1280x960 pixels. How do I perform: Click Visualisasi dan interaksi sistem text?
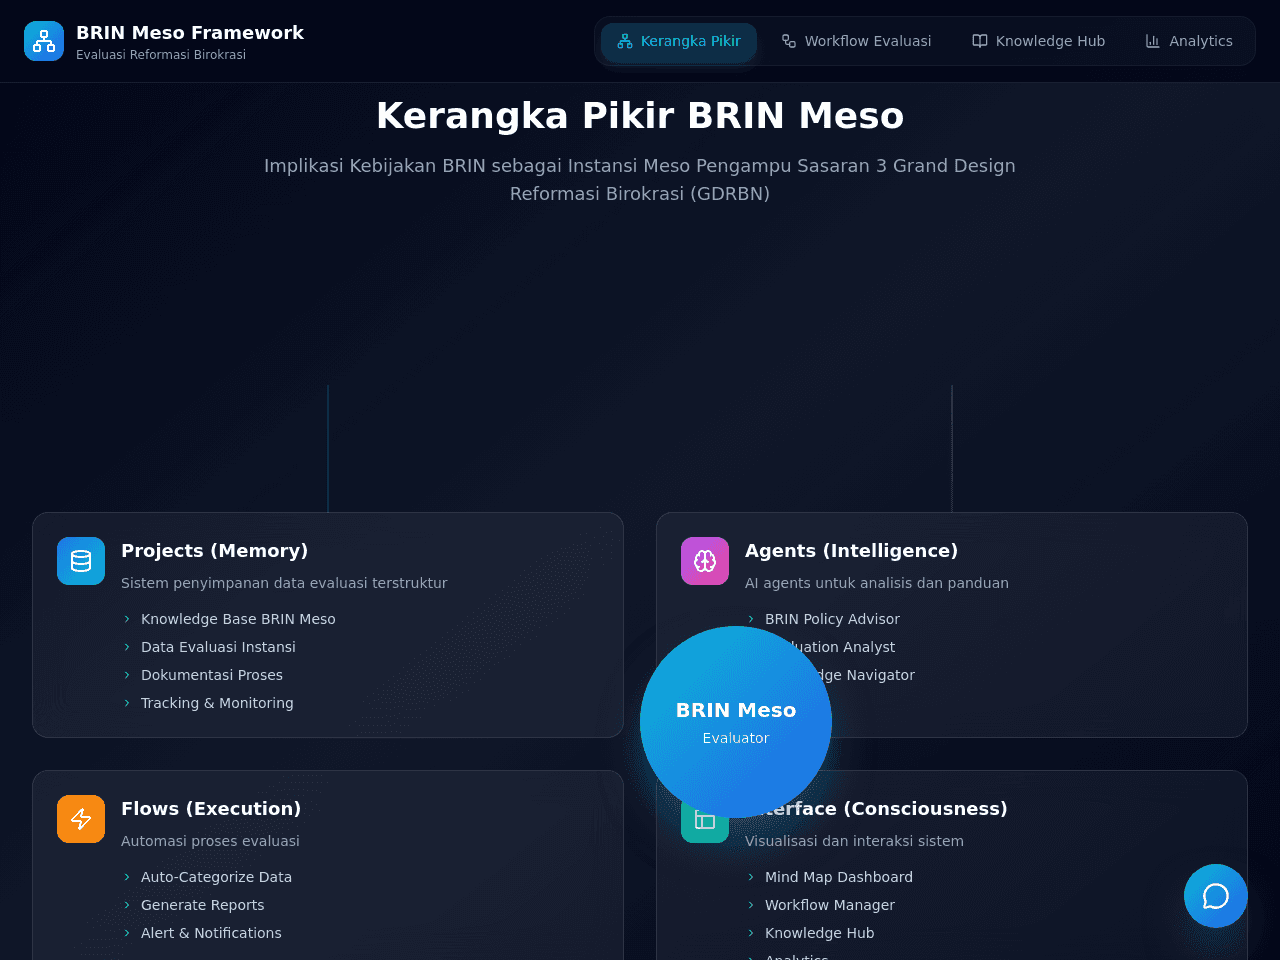854,841
